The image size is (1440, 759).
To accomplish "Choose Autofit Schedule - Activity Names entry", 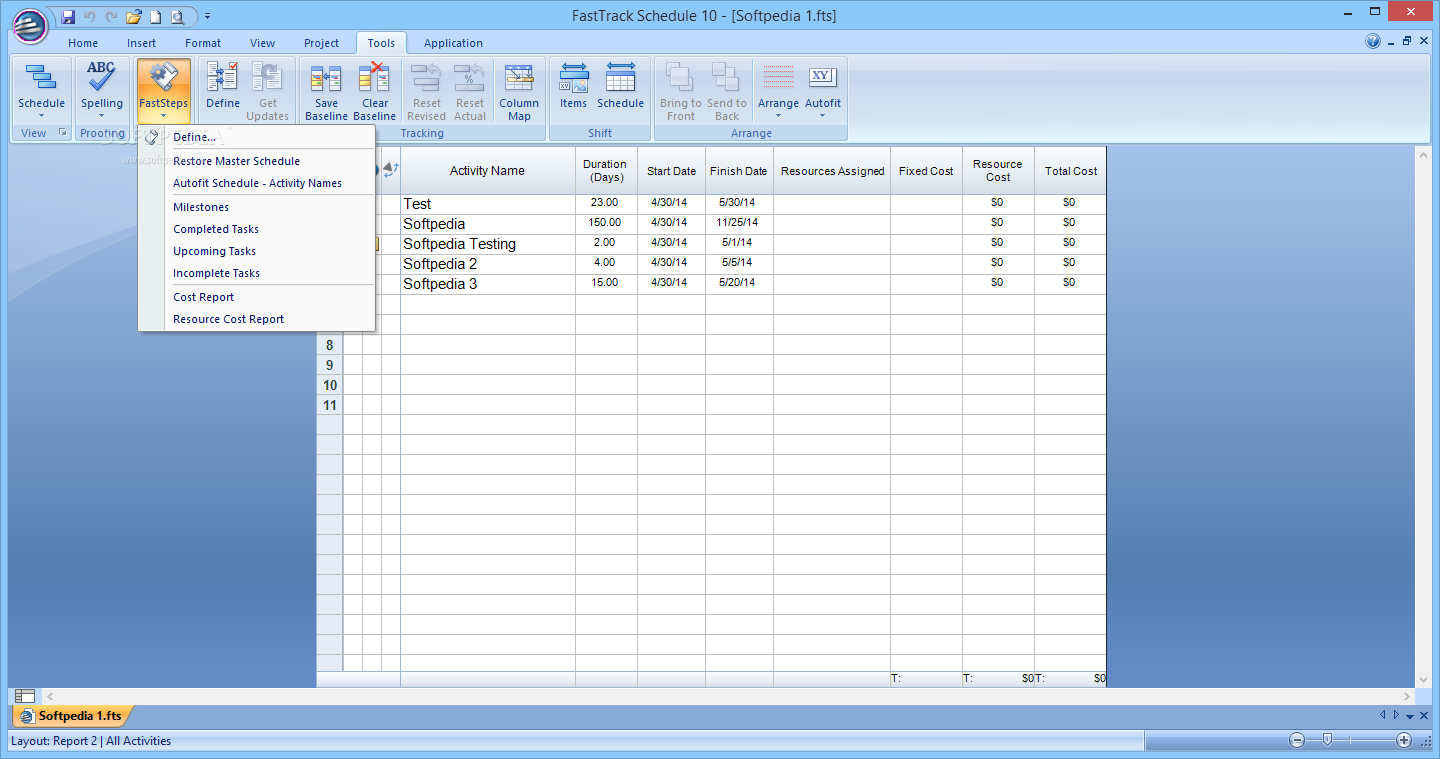I will click(256, 183).
